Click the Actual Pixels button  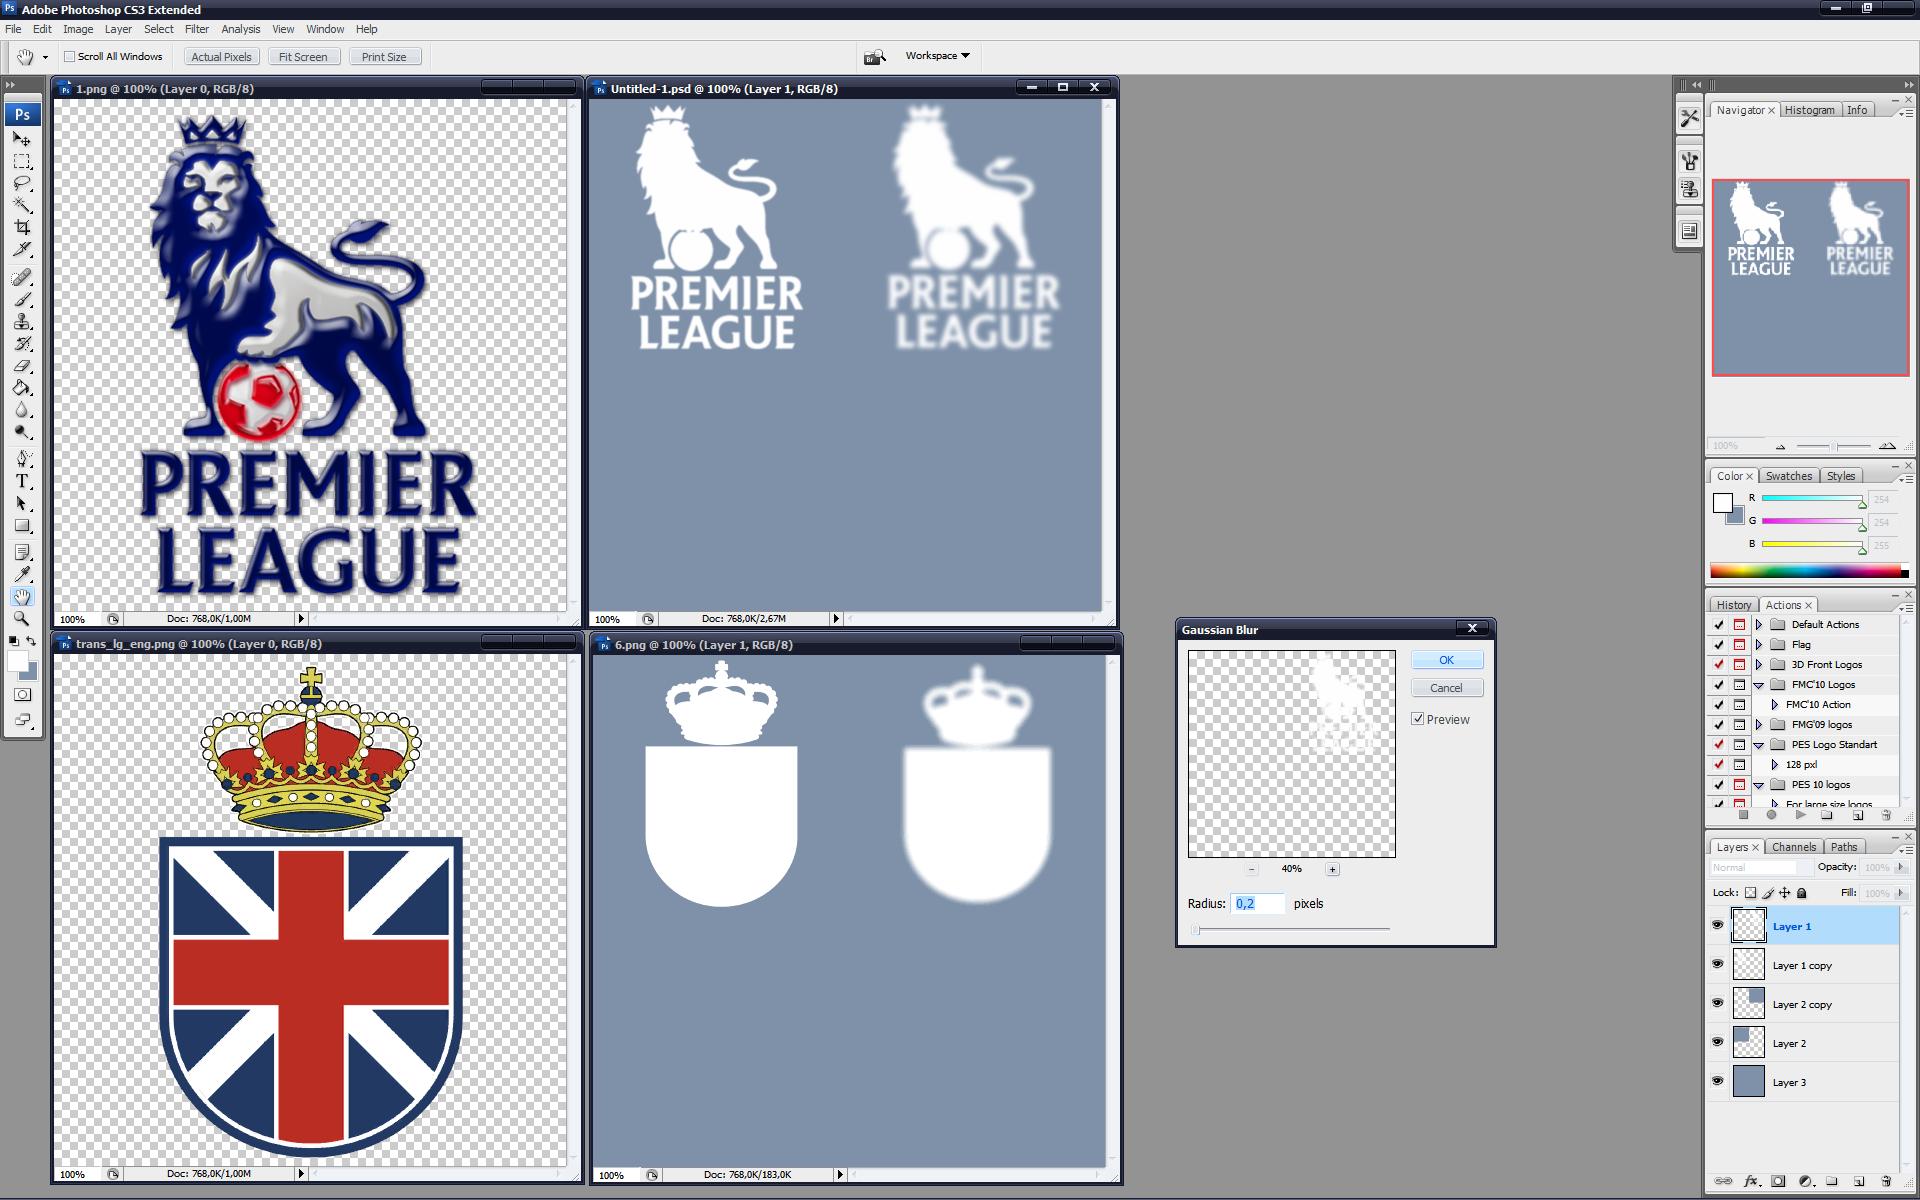[x=221, y=57]
